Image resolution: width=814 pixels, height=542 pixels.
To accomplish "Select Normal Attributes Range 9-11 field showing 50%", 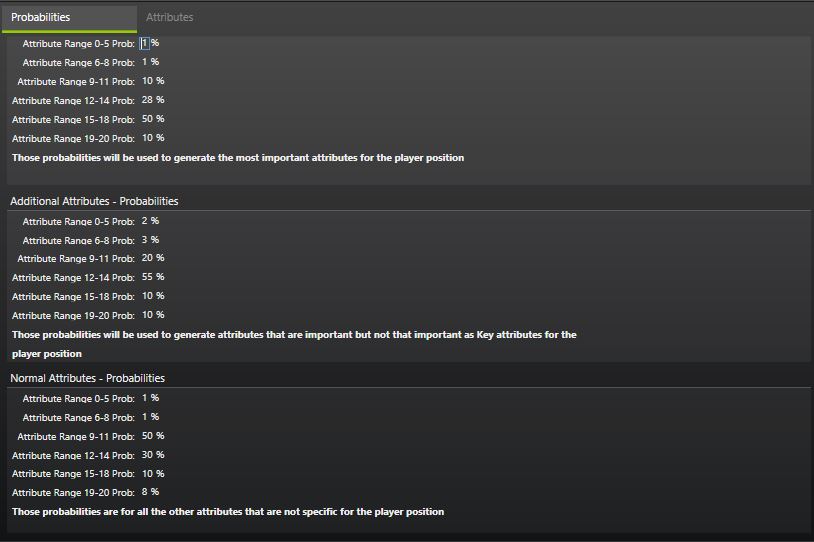I will click(x=147, y=436).
